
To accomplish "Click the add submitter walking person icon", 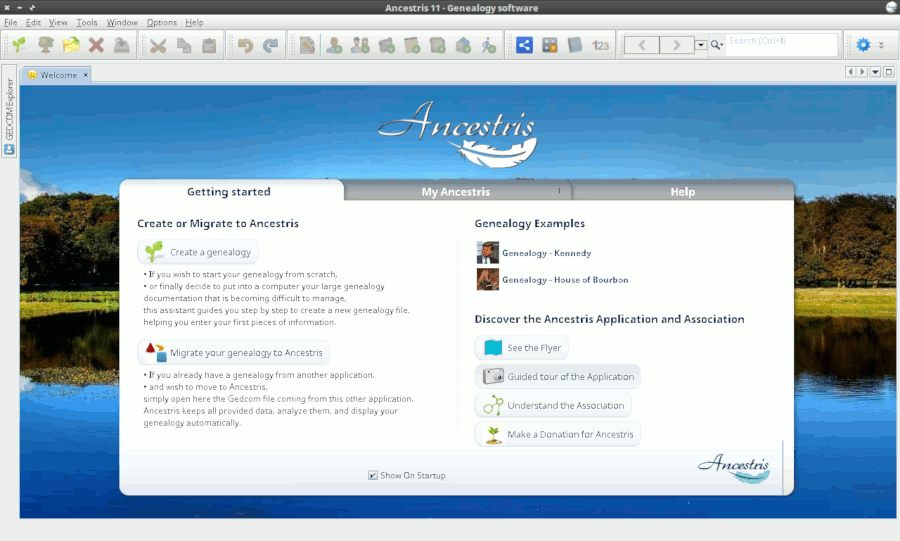I will (488, 45).
